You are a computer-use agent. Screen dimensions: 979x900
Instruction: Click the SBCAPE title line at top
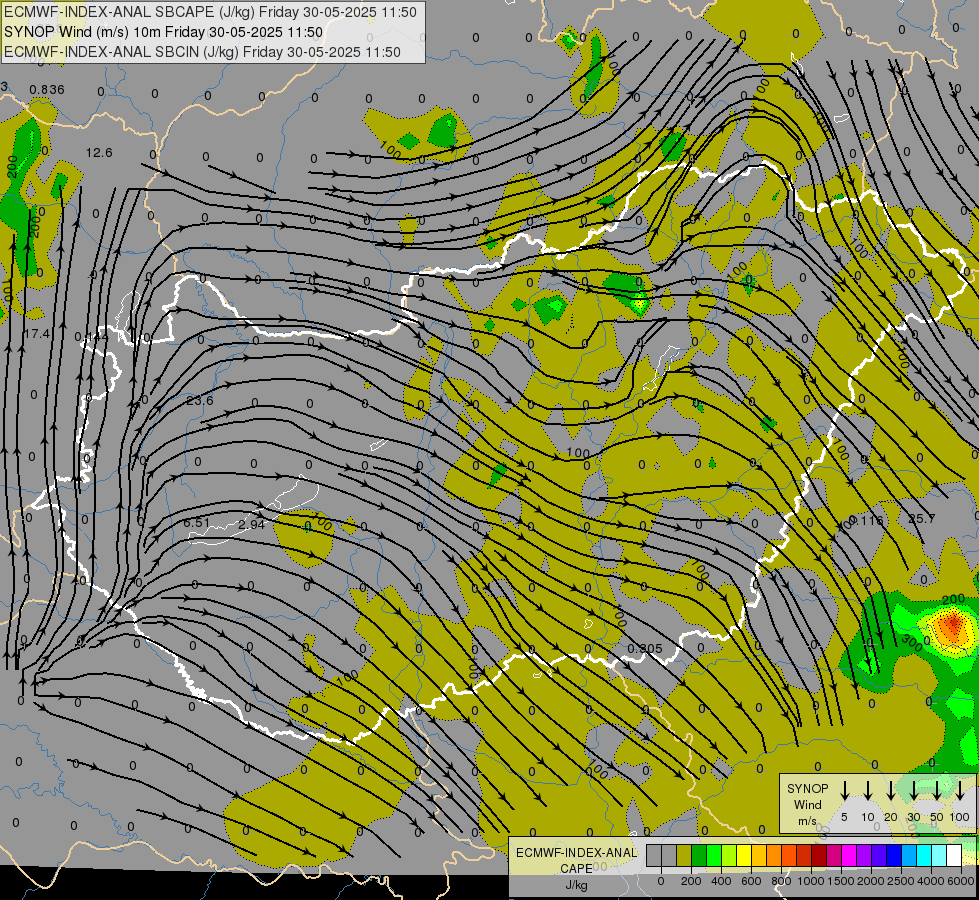pyautogui.click(x=210, y=12)
